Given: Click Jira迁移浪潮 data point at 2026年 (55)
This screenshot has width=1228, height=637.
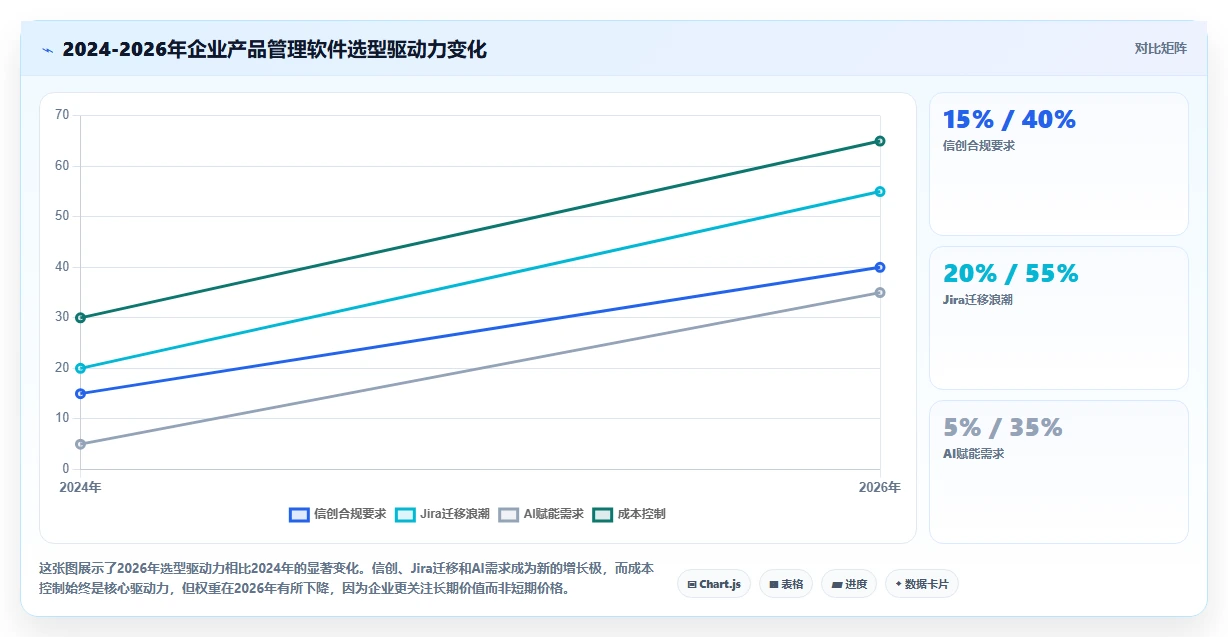Looking at the screenshot, I should click(880, 191).
